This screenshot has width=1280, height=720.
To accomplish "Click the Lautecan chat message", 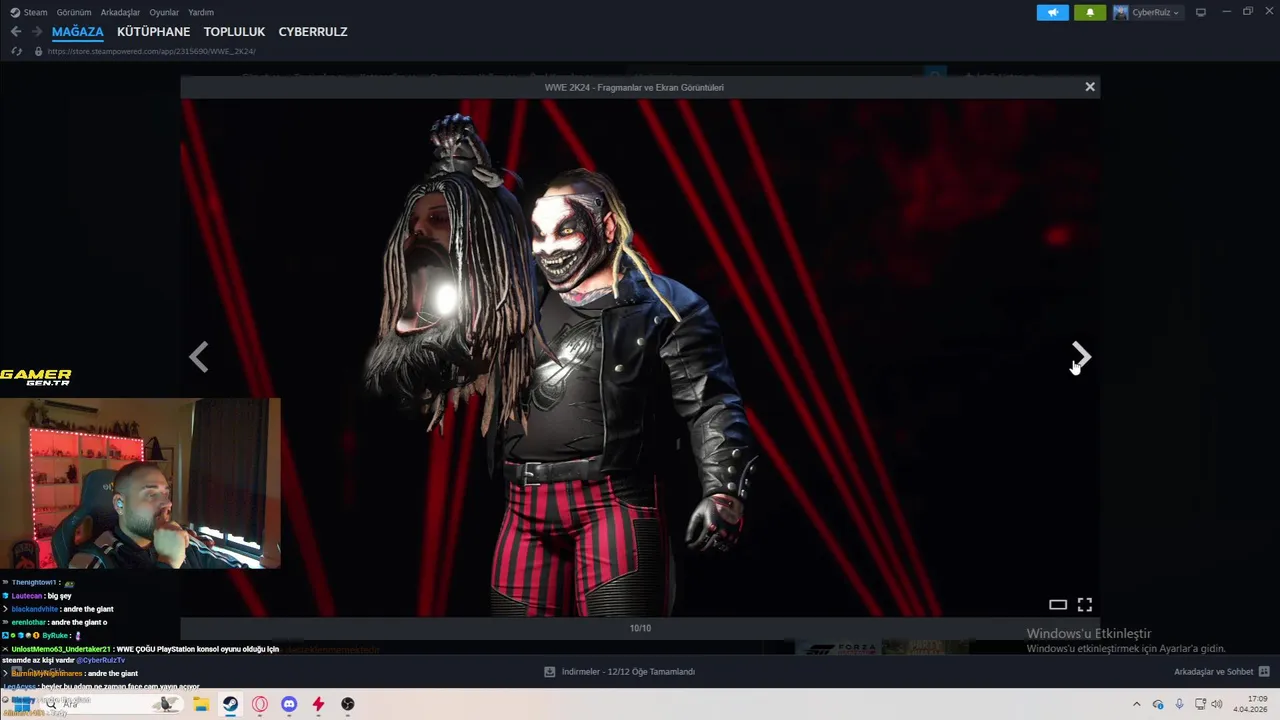I will pyautogui.click(x=37, y=596).
